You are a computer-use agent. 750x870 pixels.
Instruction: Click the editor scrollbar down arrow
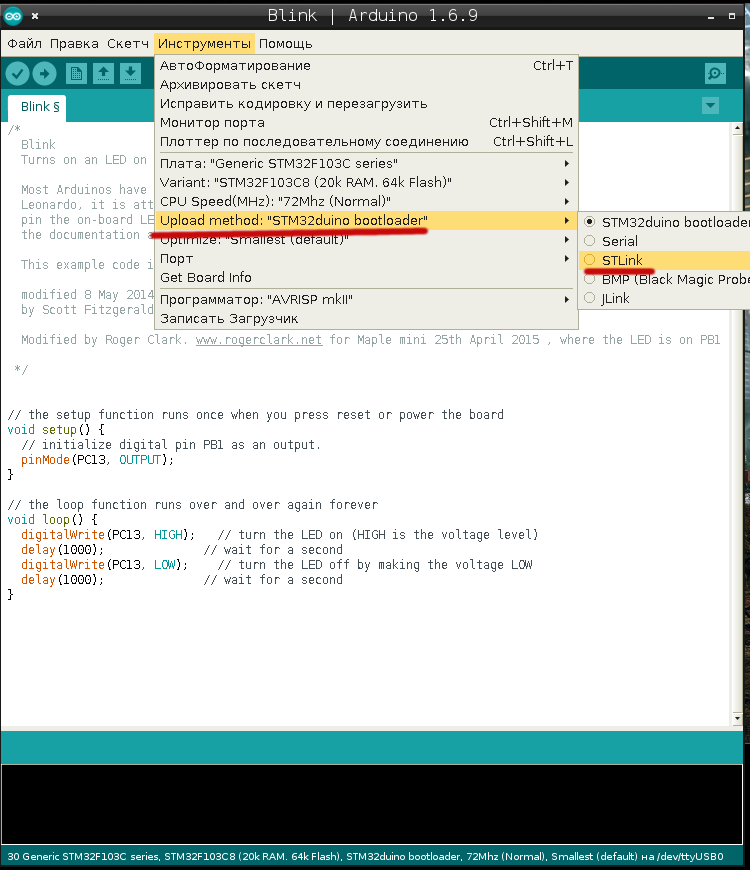[x=737, y=718]
